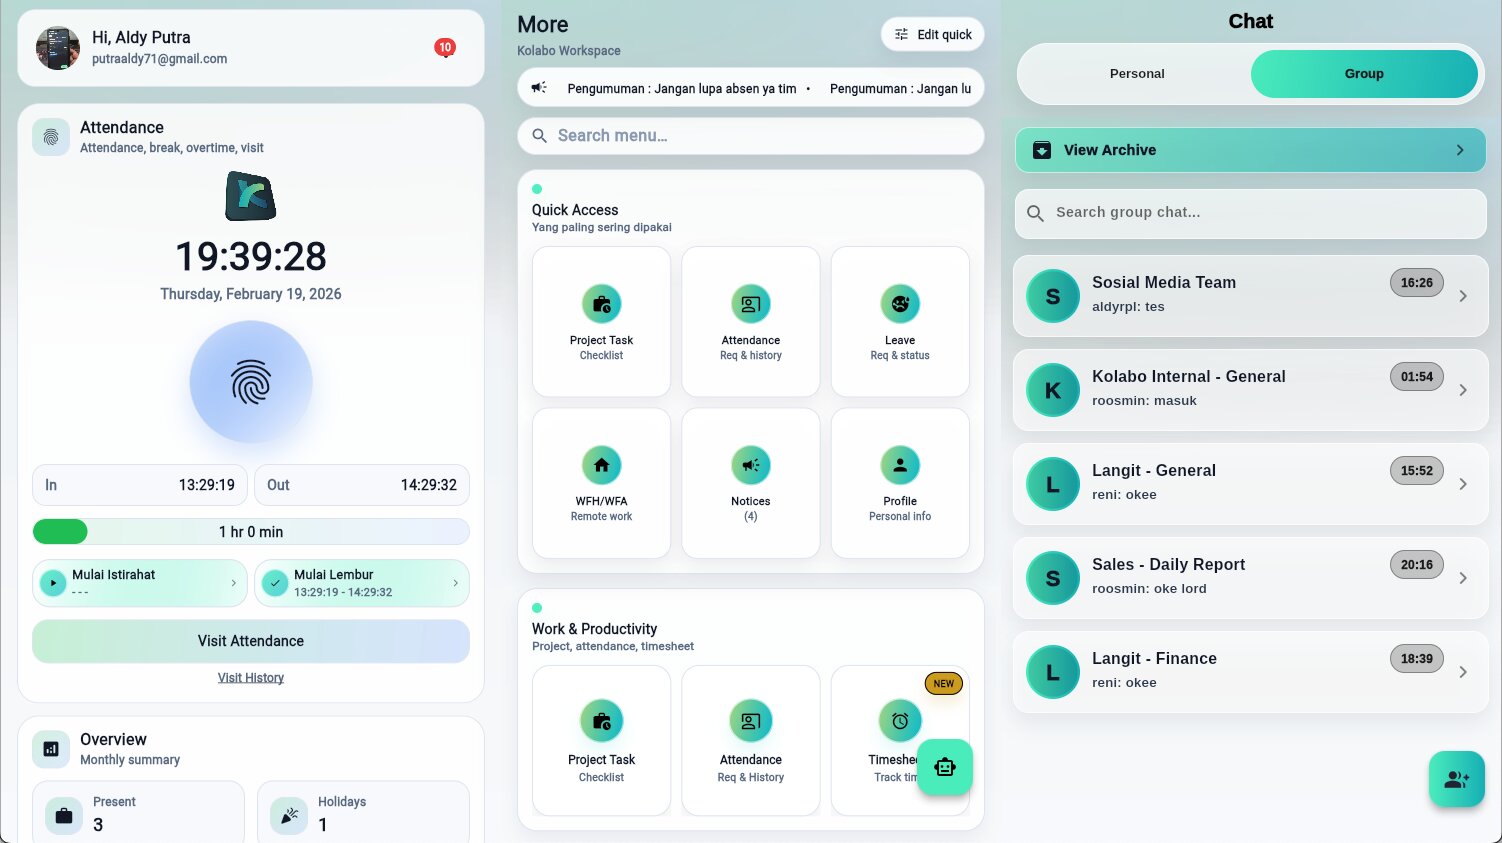Click the 1 hr 0 min progress bar
The height and width of the screenshot is (843, 1502).
point(251,532)
